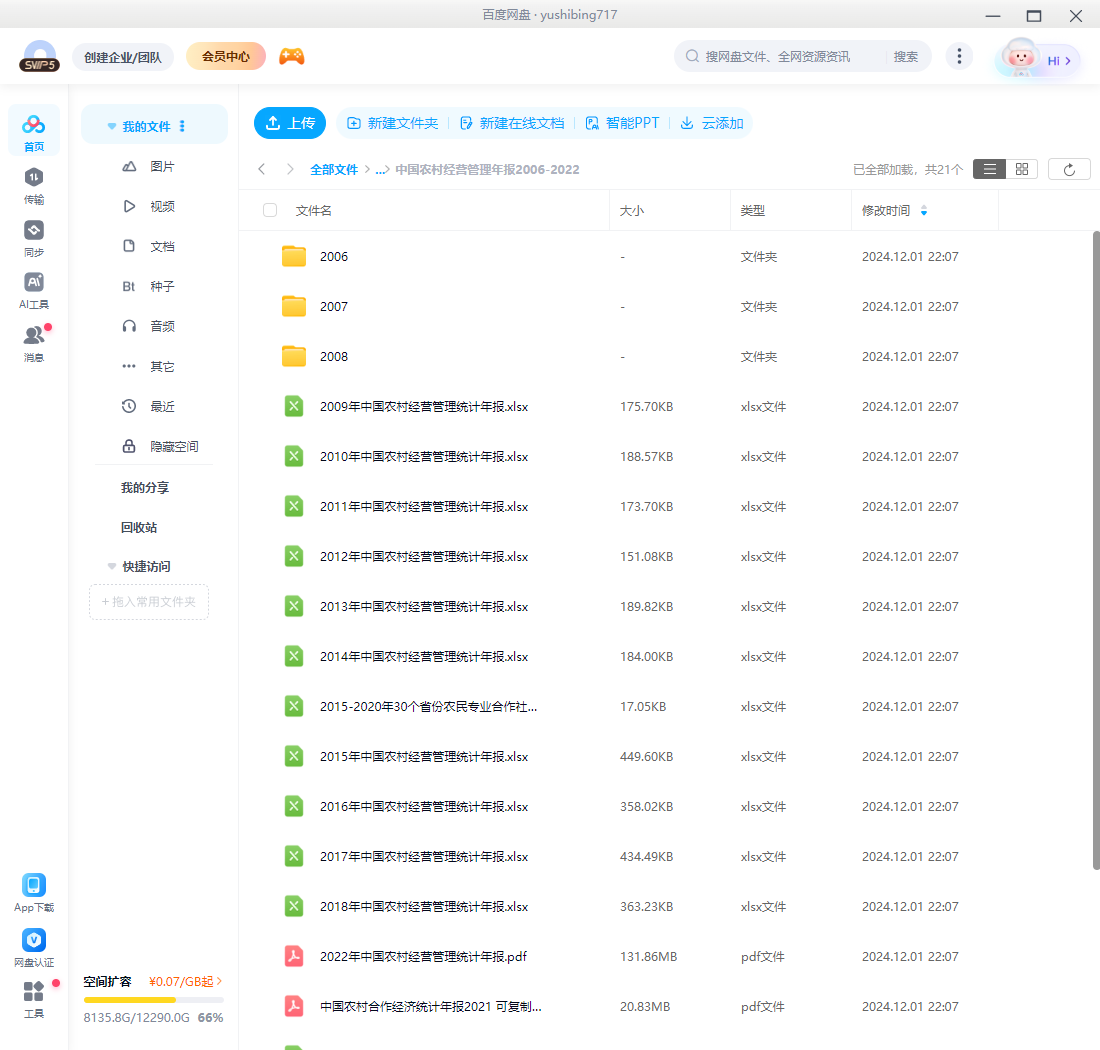The width and height of the screenshot is (1100, 1050).
Task: Select 2007 folder row
Action: coord(666,307)
